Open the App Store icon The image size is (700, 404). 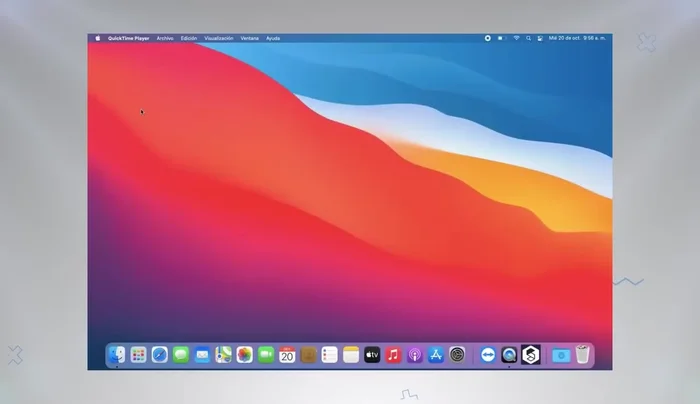pyautogui.click(x=436, y=355)
